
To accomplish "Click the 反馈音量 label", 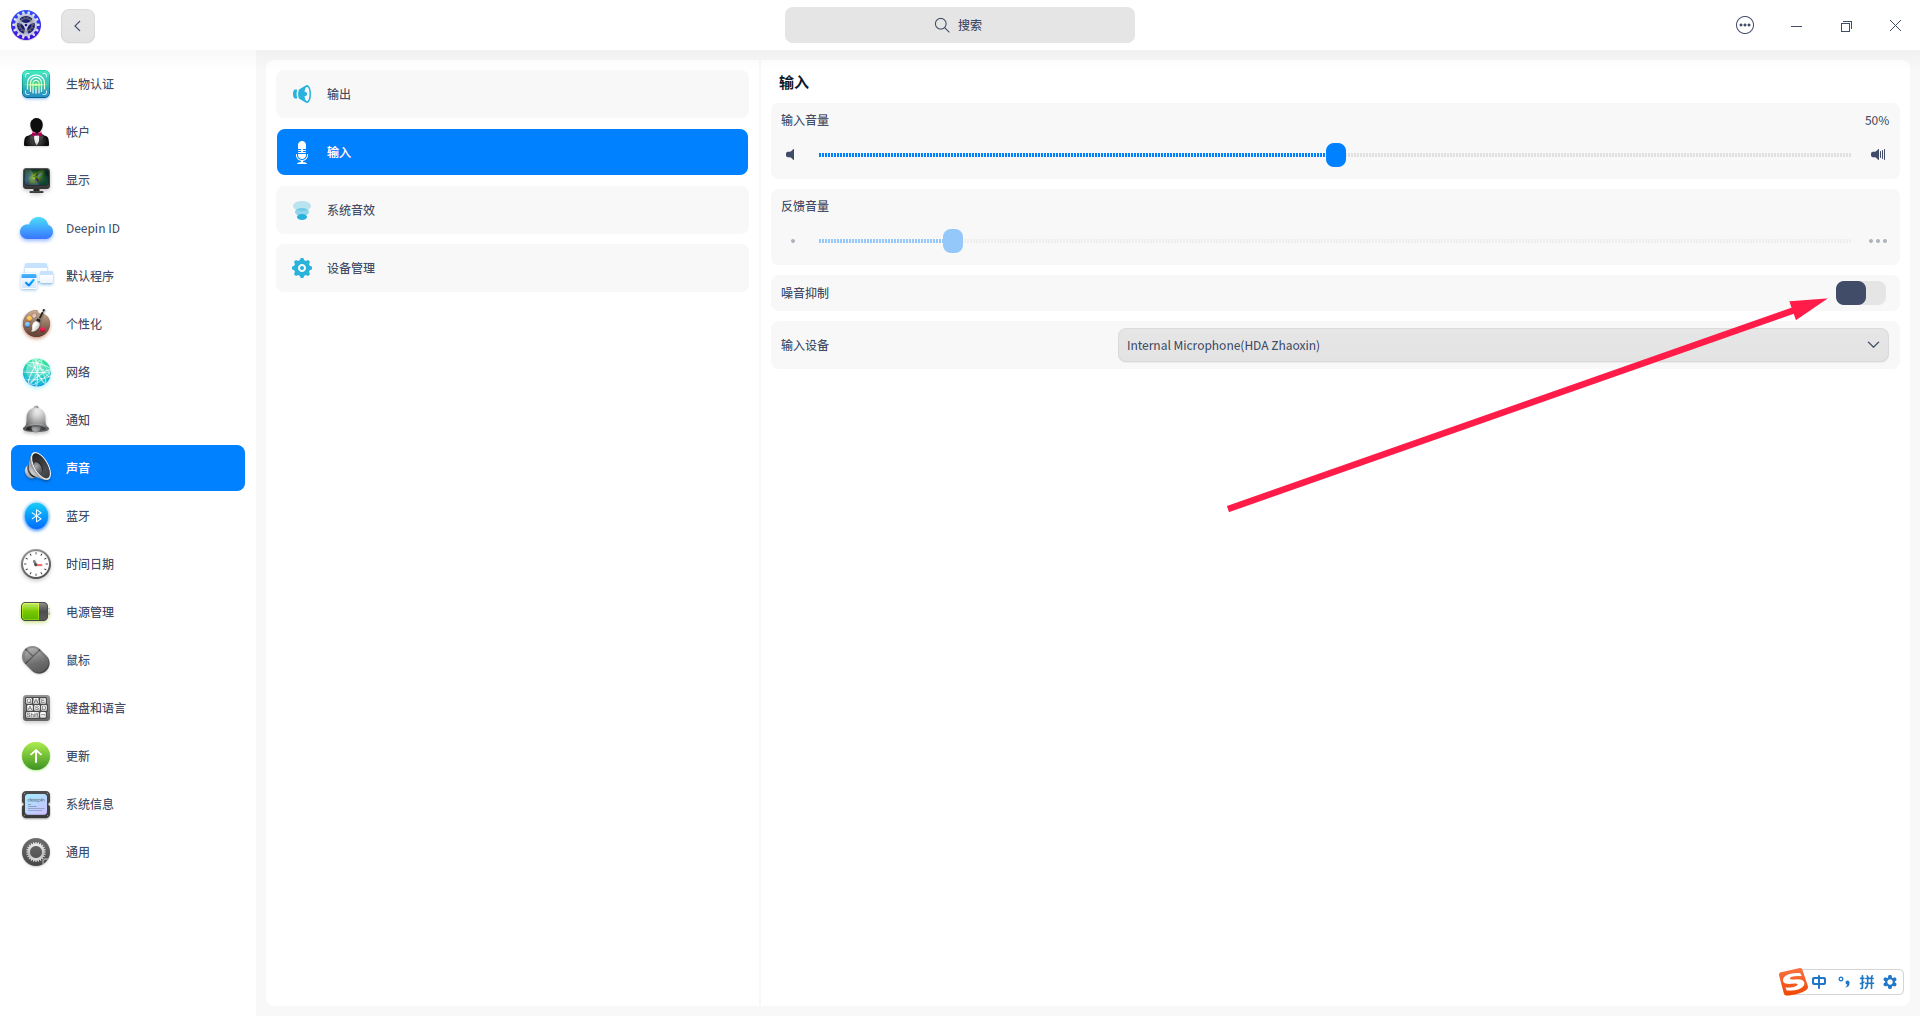I will coord(805,207).
